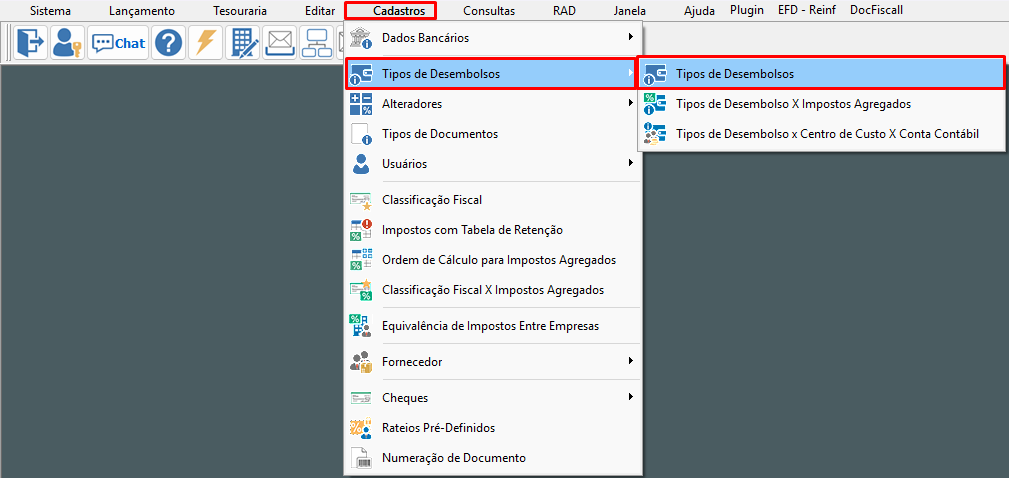Choose Tipos de Documentos menu entry
The width and height of the screenshot is (1009, 478).
(493, 134)
